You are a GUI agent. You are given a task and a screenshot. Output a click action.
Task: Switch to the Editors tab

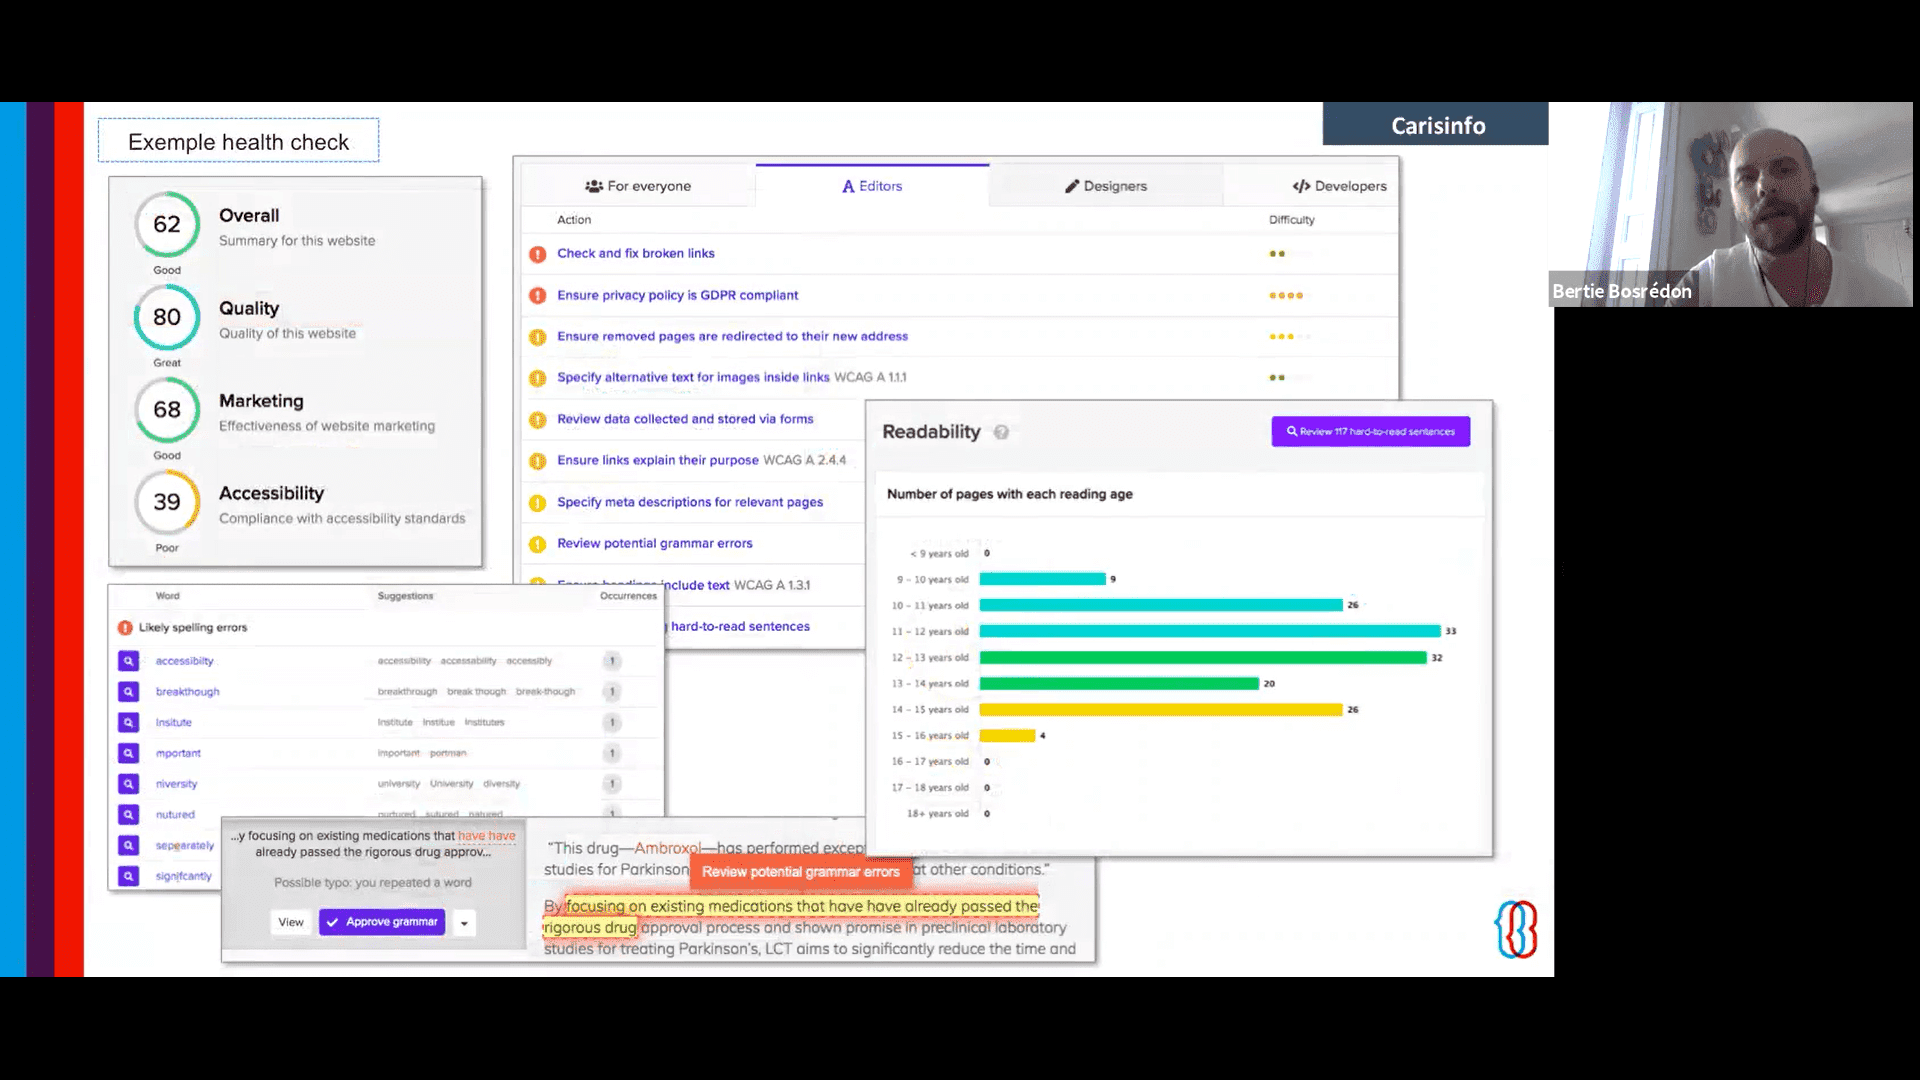pos(872,186)
